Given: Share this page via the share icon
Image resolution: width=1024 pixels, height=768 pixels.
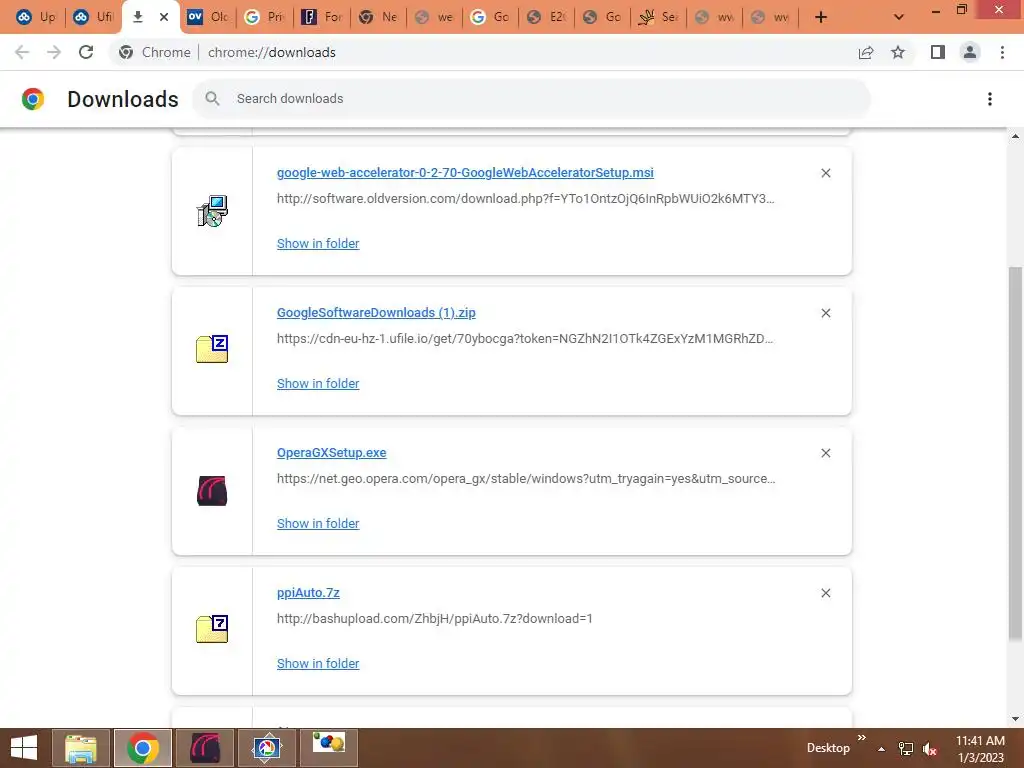Looking at the screenshot, I should (866, 52).
